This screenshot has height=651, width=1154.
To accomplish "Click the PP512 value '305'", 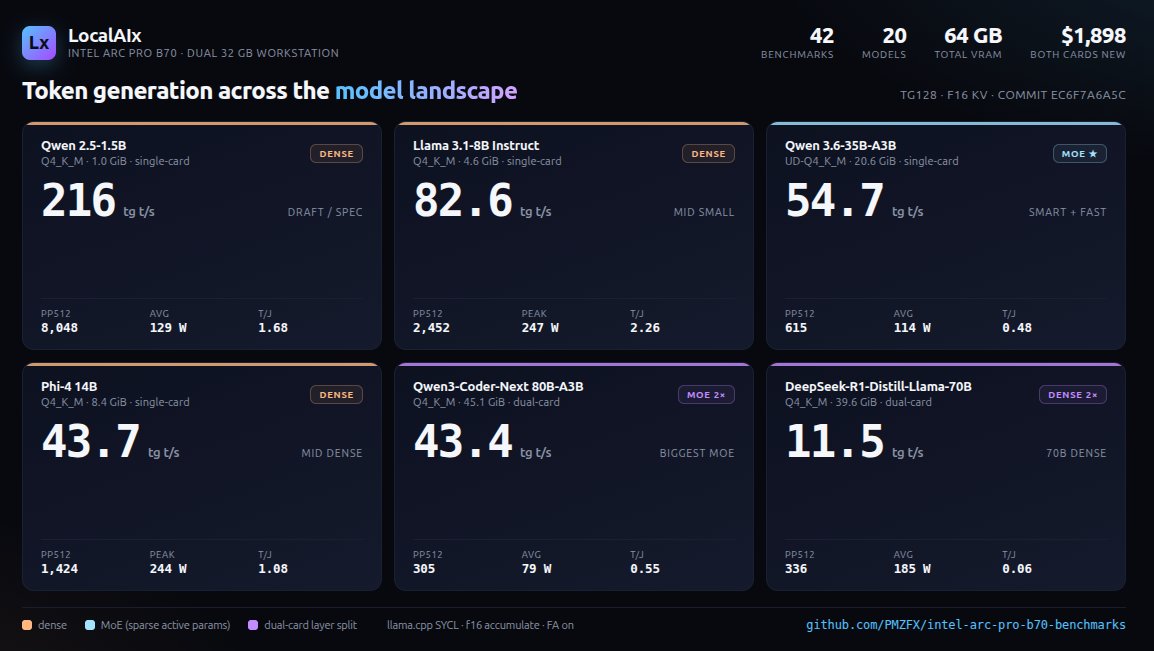I will [x=424, y=569].
